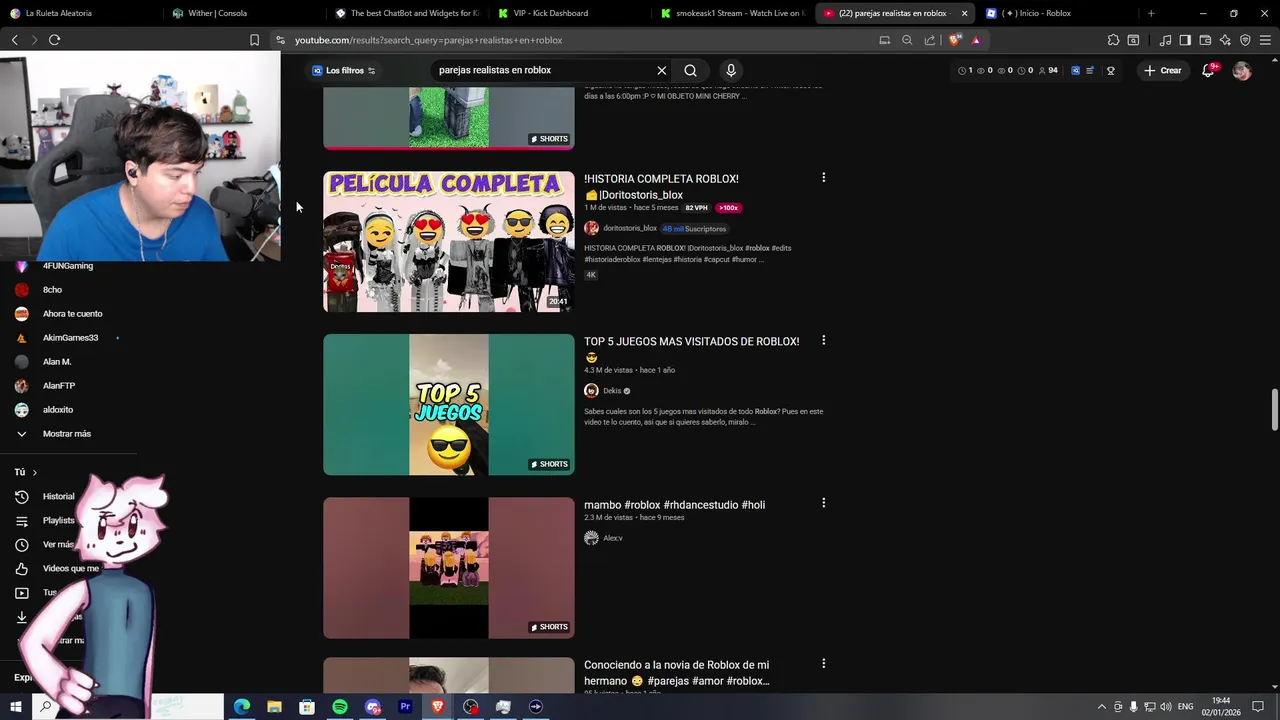Screen dimensions: 1280x720
Task: Open Microsoft Edge from the taskbar
Action: click(242, 707)
